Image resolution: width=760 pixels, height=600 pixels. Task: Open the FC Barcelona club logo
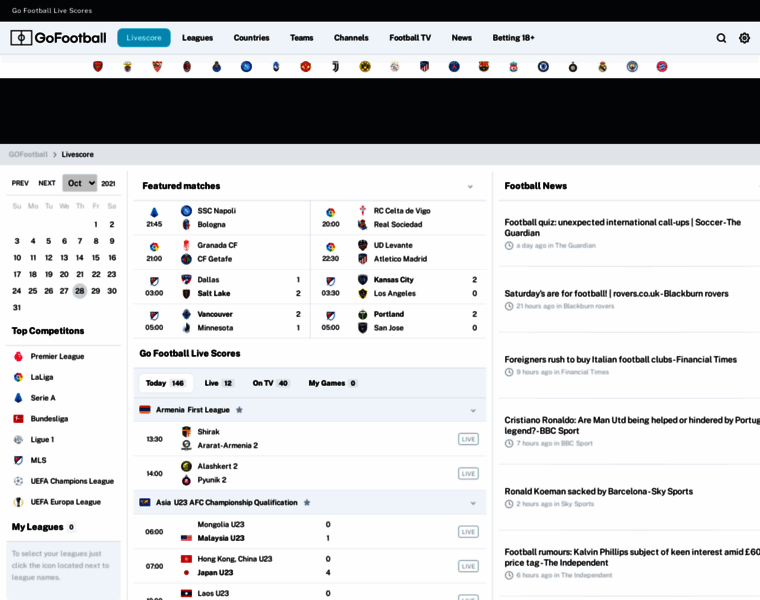484,66
